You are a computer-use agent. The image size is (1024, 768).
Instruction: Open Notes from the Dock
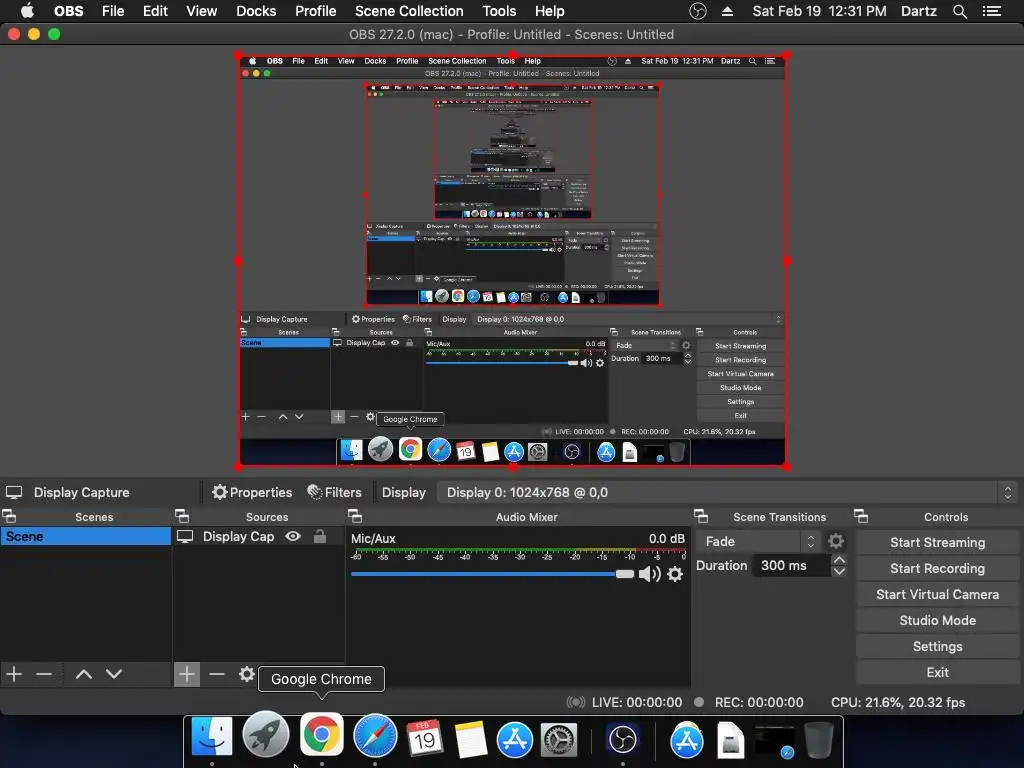tap(471, 739)
